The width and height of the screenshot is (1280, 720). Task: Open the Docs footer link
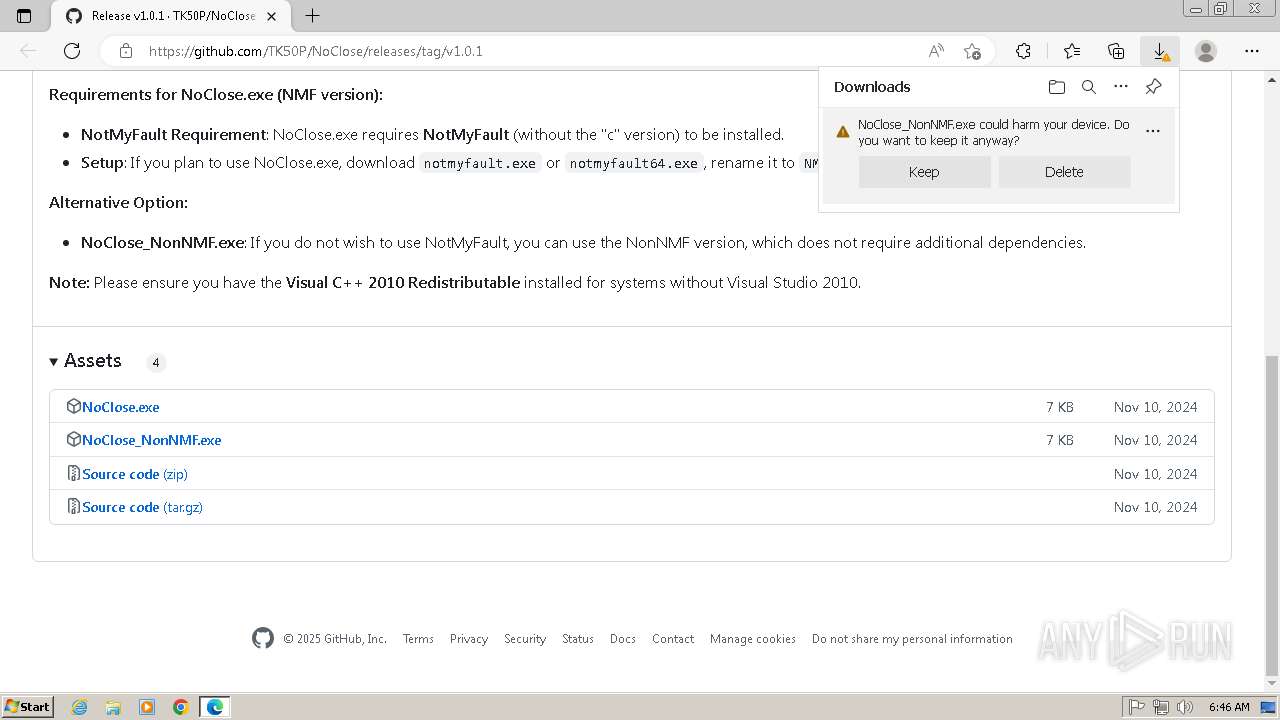pos(623,639)
